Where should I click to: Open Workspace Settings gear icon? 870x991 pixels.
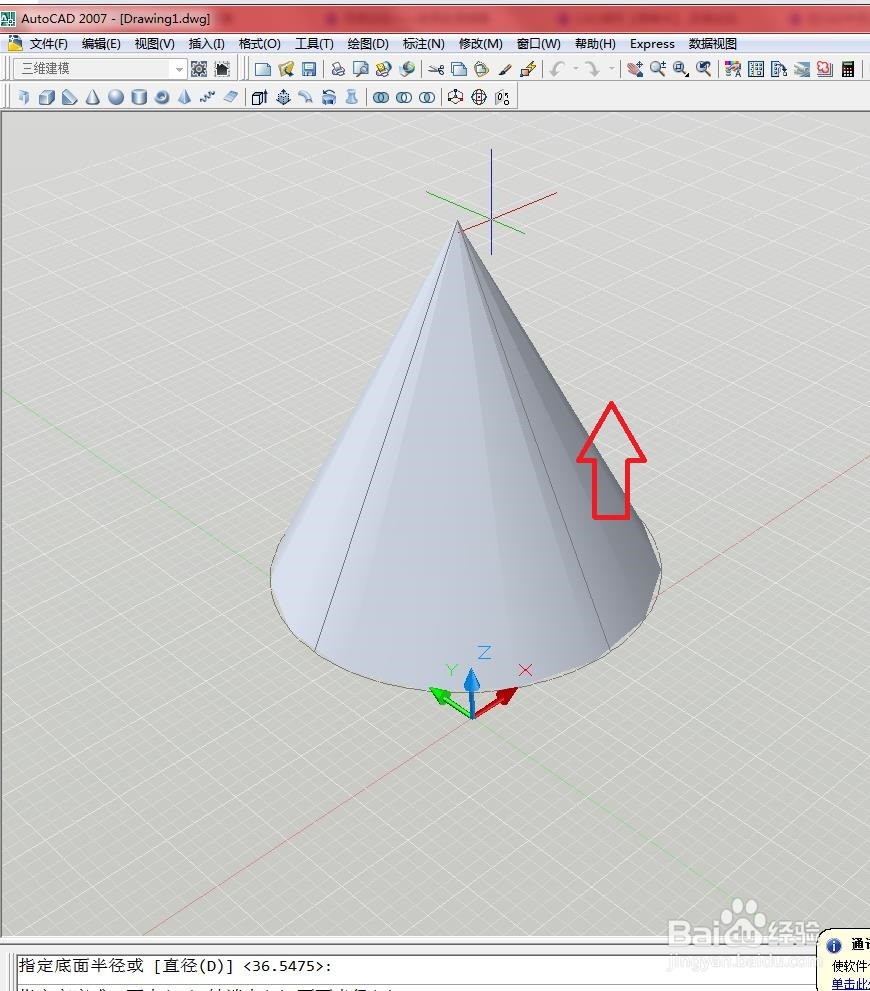tap(199, 69)
